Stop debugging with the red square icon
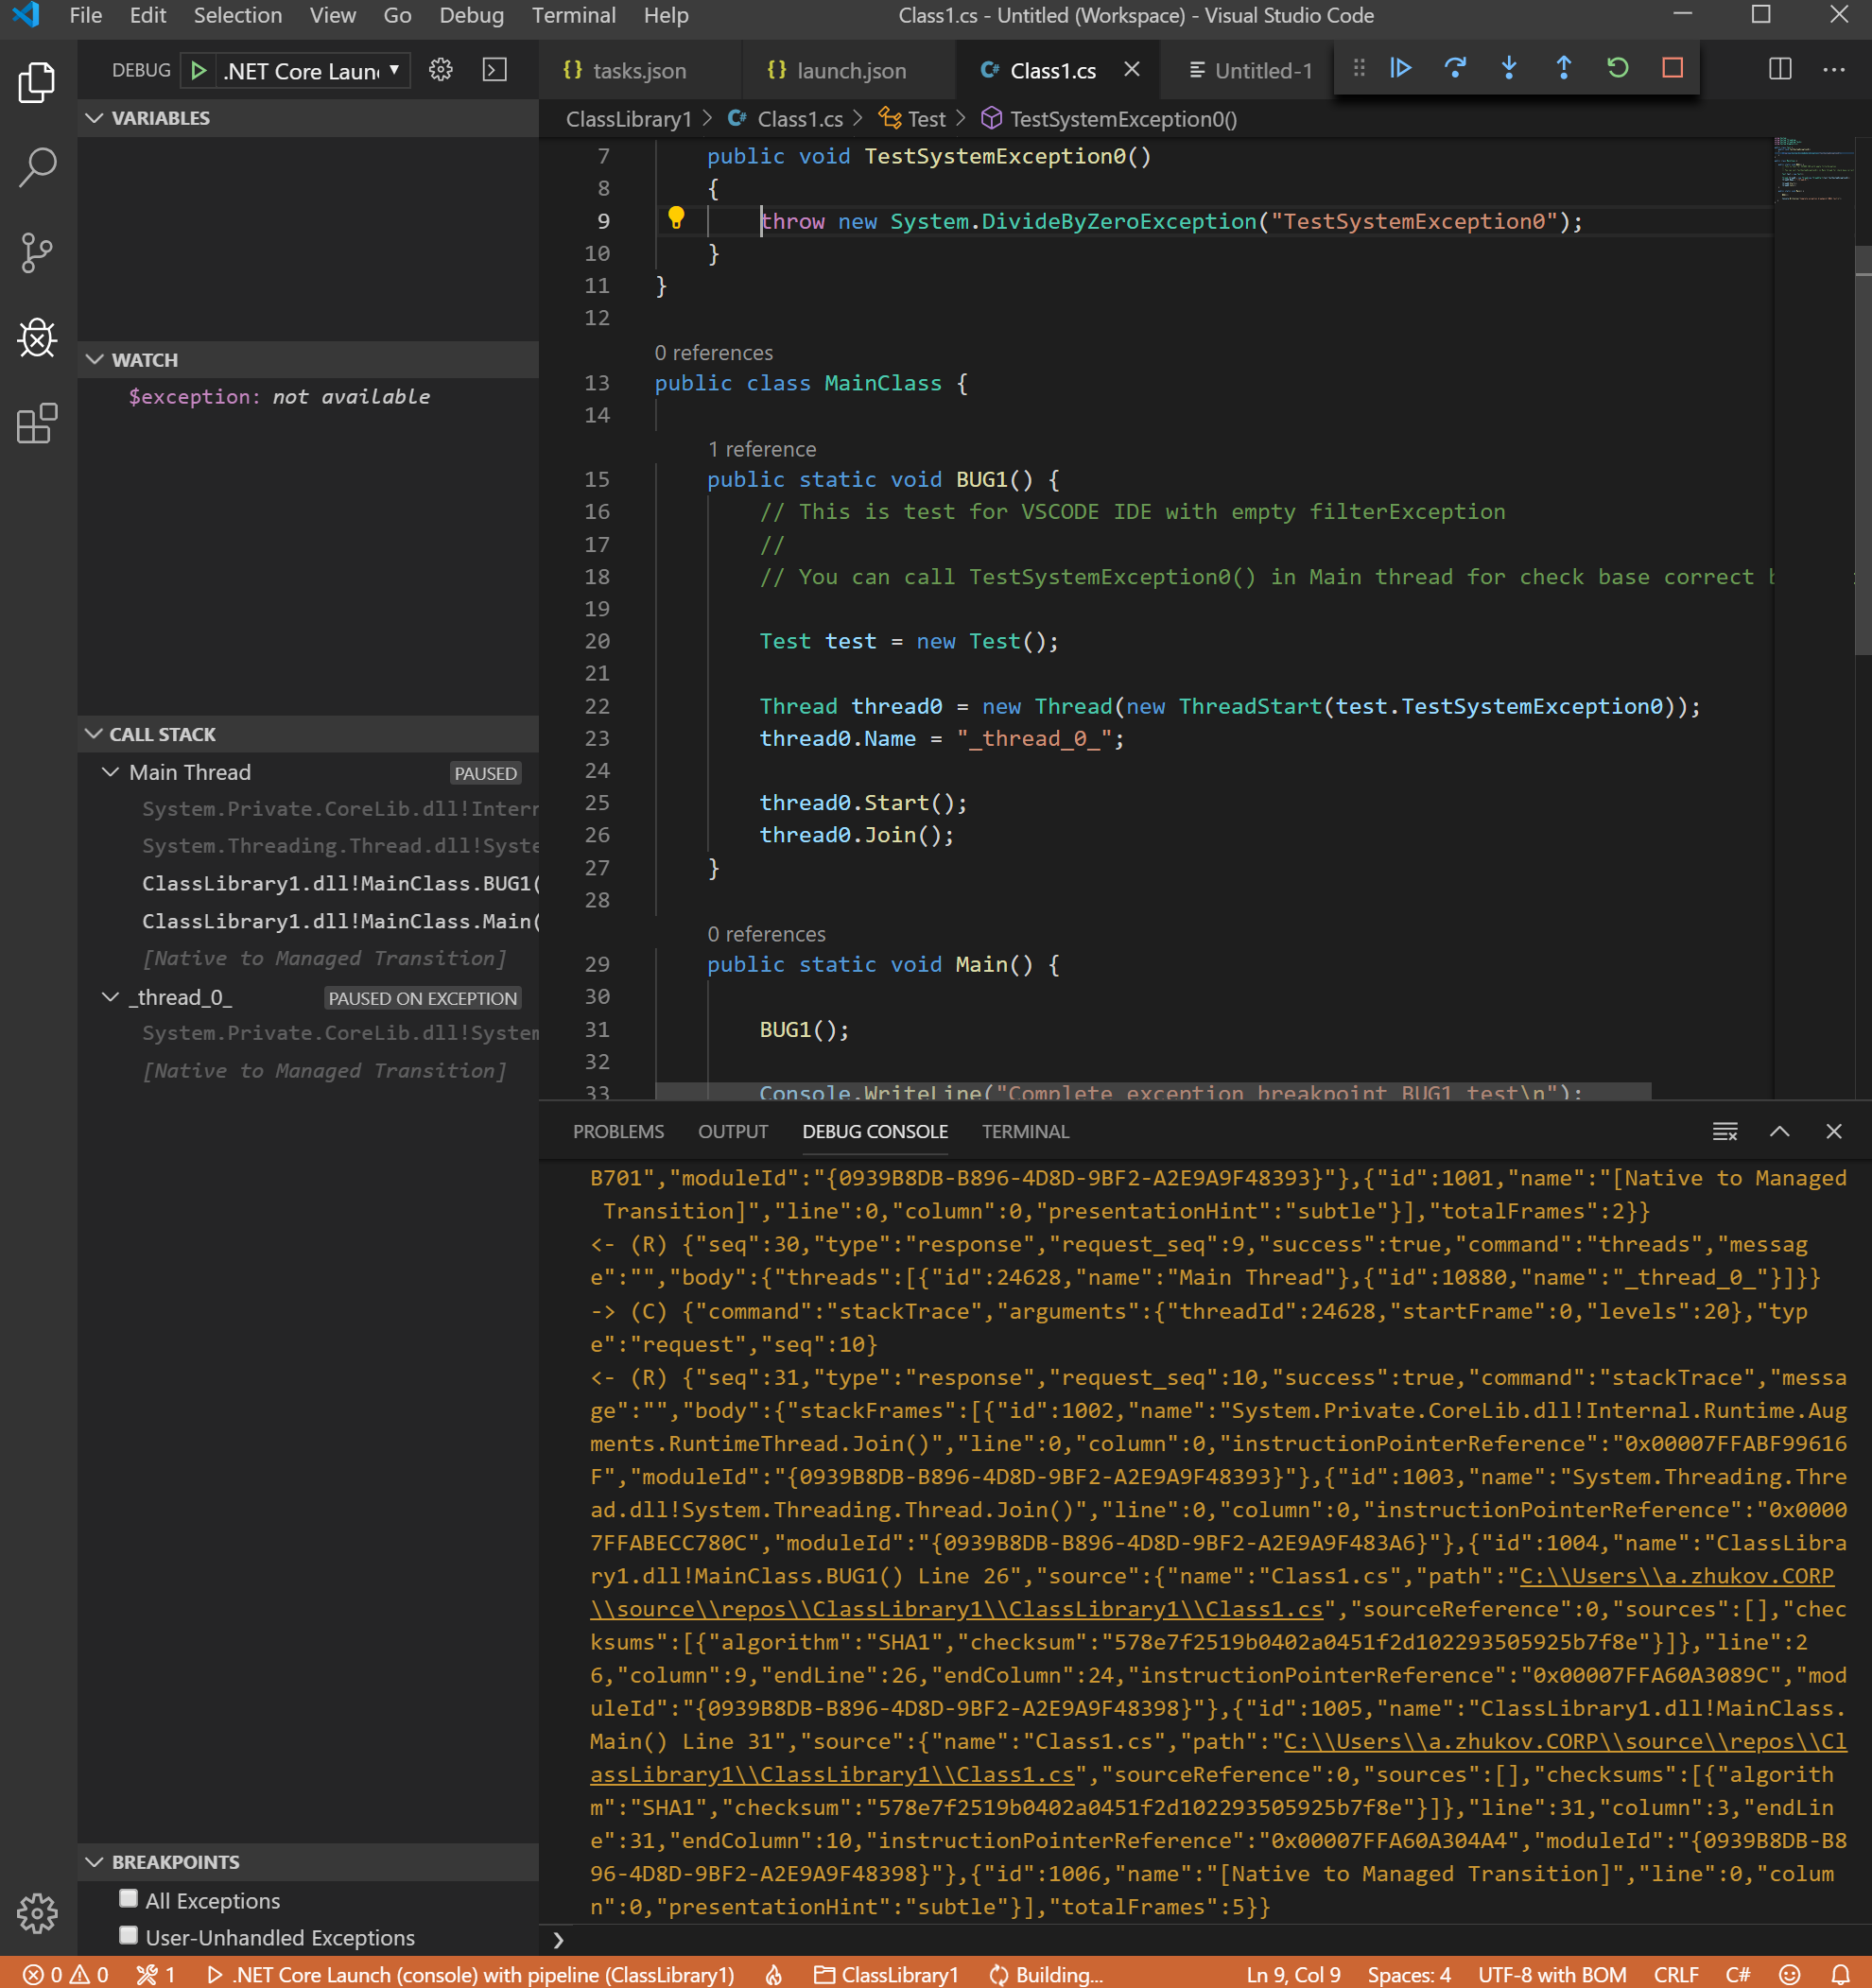1872x1988 pixels. 1672,68
